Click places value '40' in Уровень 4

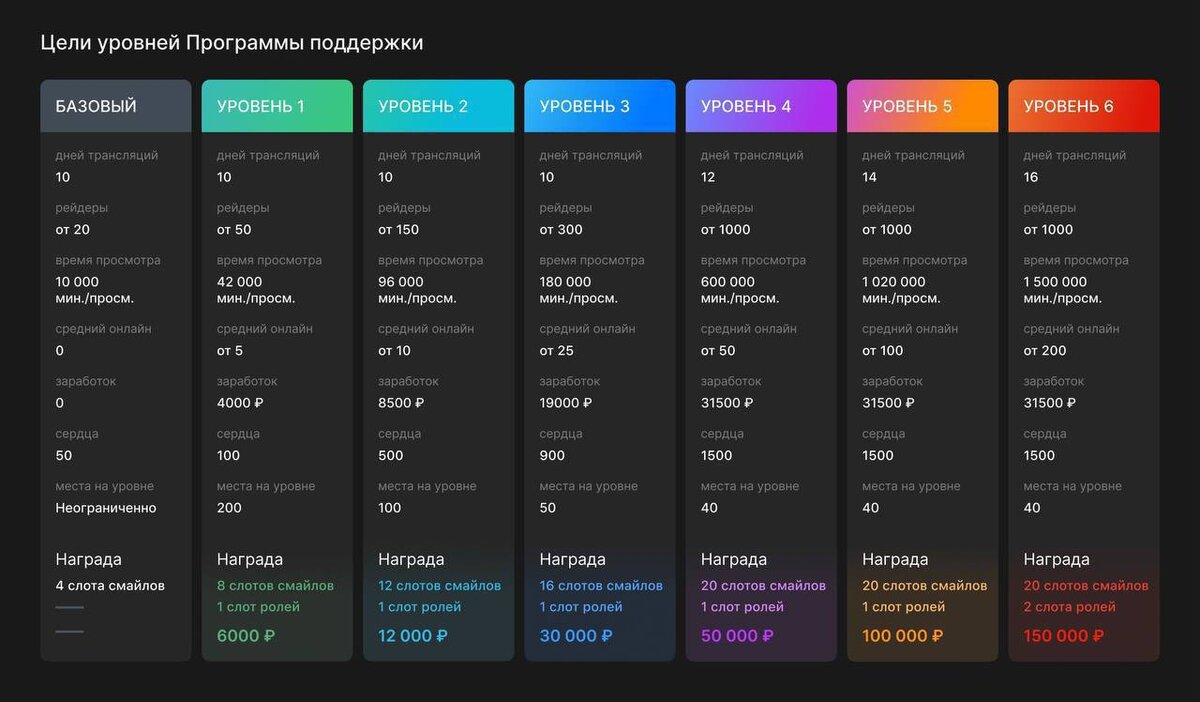(709, 508)
